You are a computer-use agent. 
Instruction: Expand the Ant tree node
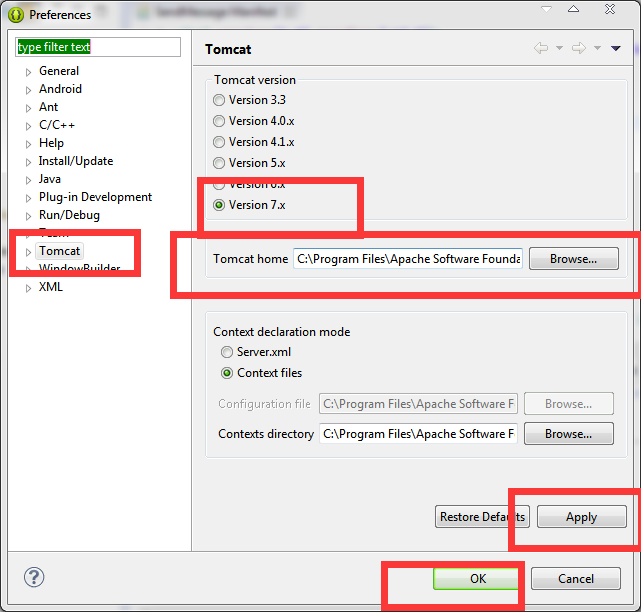(x=28, y=108)
